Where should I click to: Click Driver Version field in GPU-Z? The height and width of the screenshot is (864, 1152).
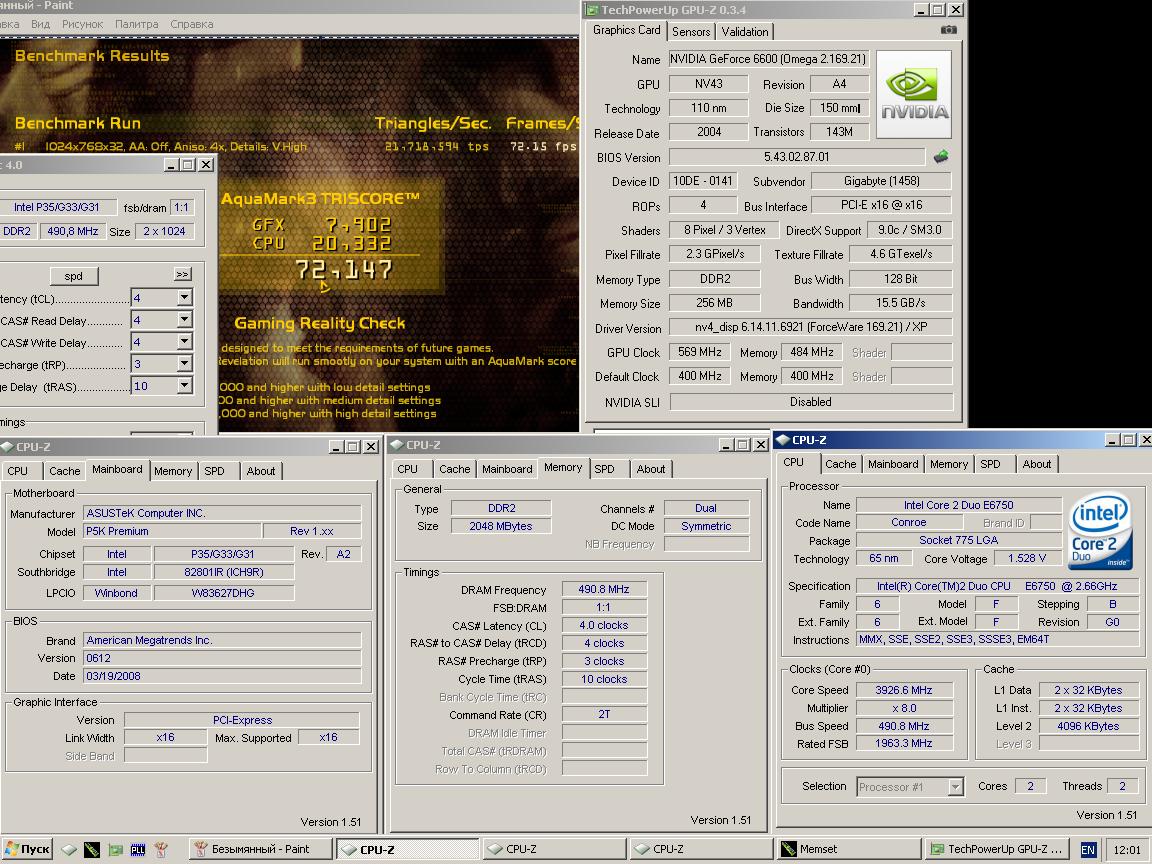[x=811, y=327]
